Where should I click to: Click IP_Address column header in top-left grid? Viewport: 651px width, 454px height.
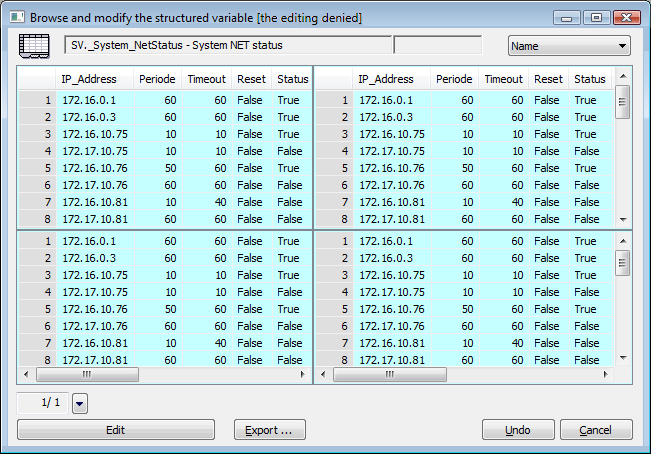89,79
